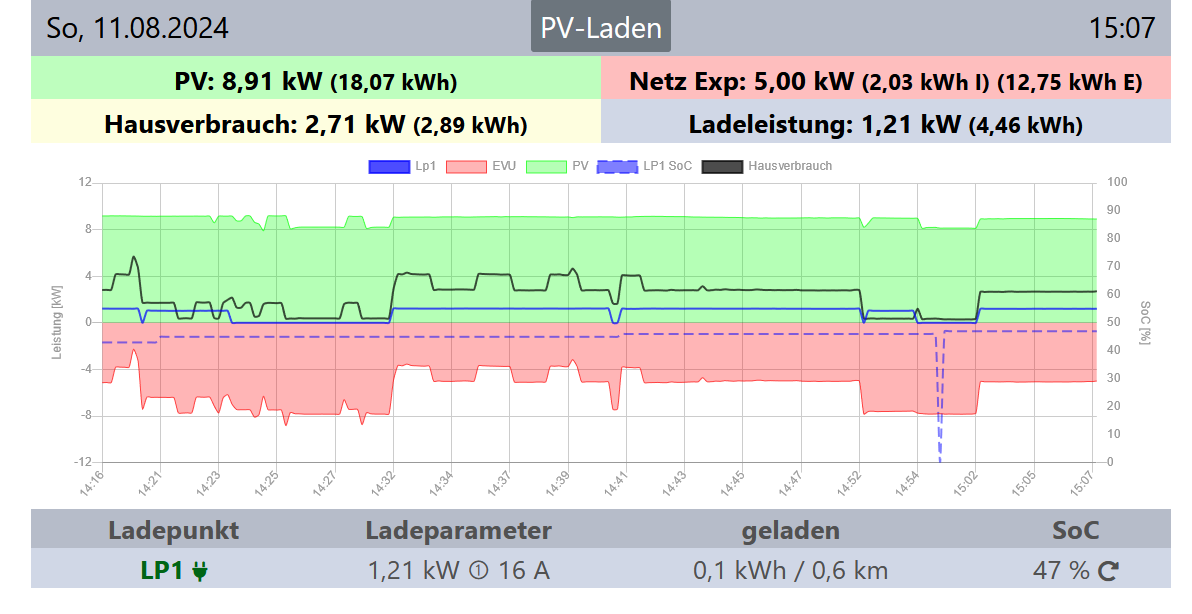Click the SoC column header
Image resolution: width=1192 pixels, height=614 pixels.
(x=1076, y=530)
